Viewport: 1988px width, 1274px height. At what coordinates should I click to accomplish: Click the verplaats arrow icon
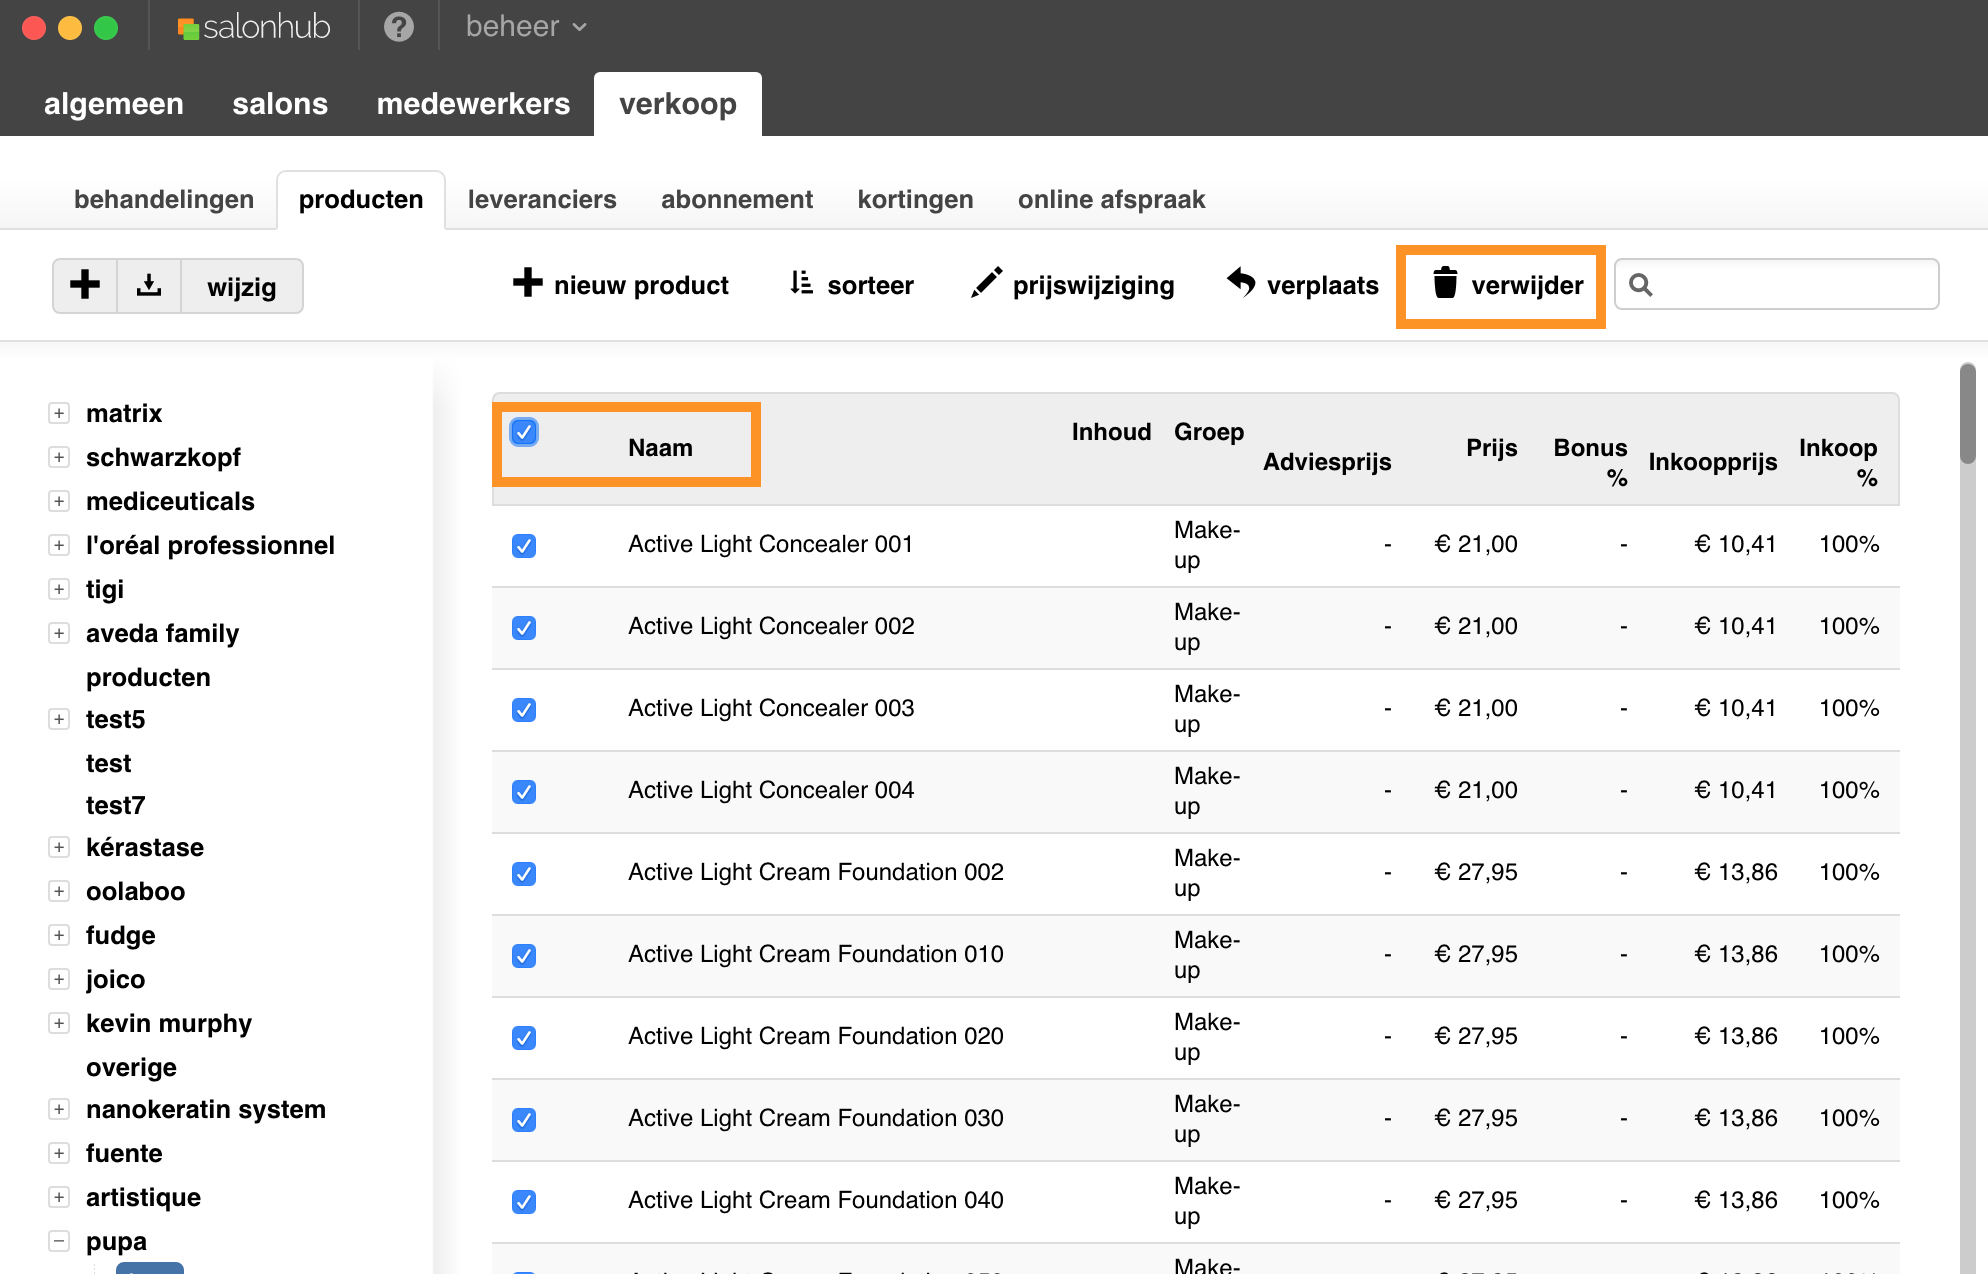1241,284
